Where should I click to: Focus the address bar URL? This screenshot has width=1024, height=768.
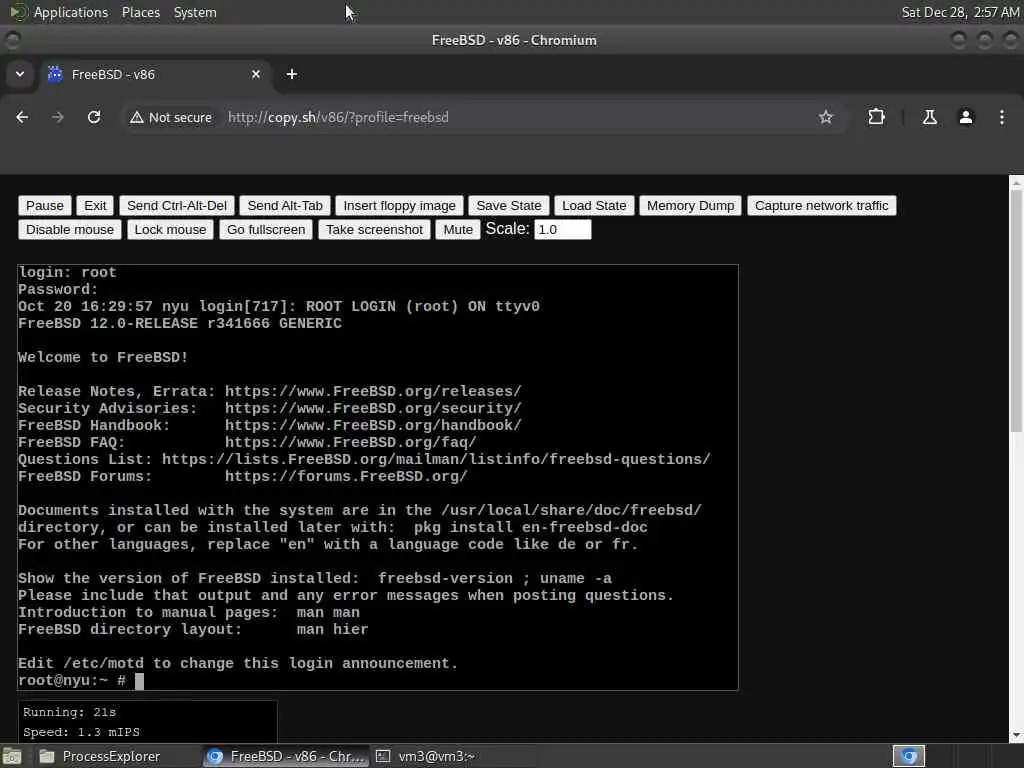coord(338,118)
